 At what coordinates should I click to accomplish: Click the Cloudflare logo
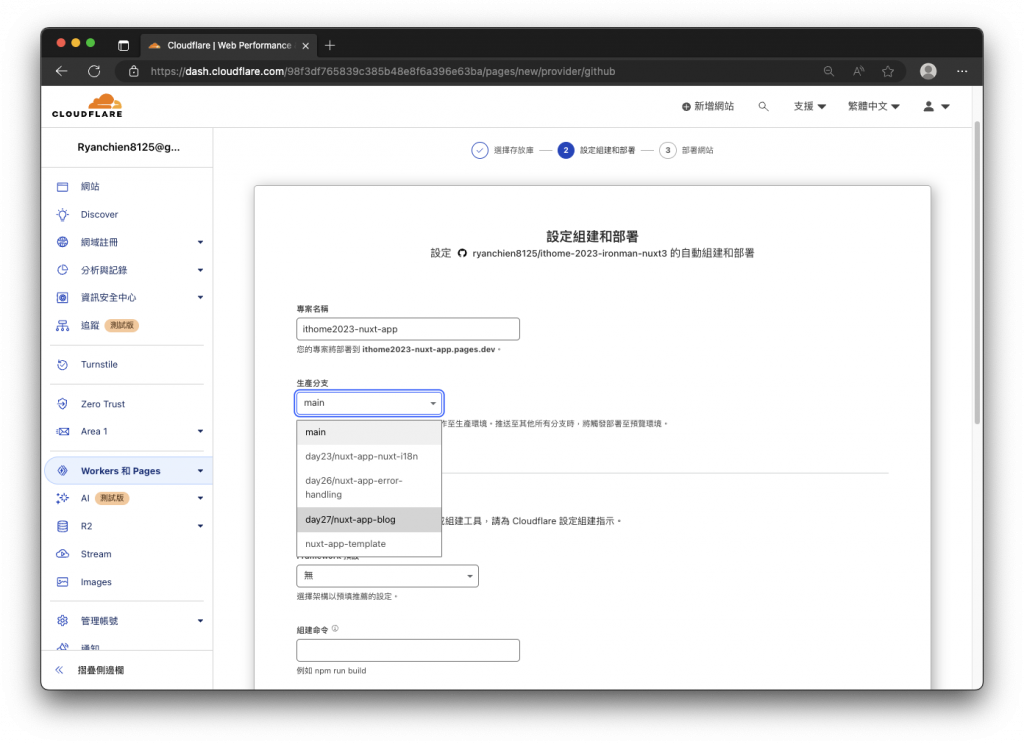pyautogui.click(x=87, y=106)
